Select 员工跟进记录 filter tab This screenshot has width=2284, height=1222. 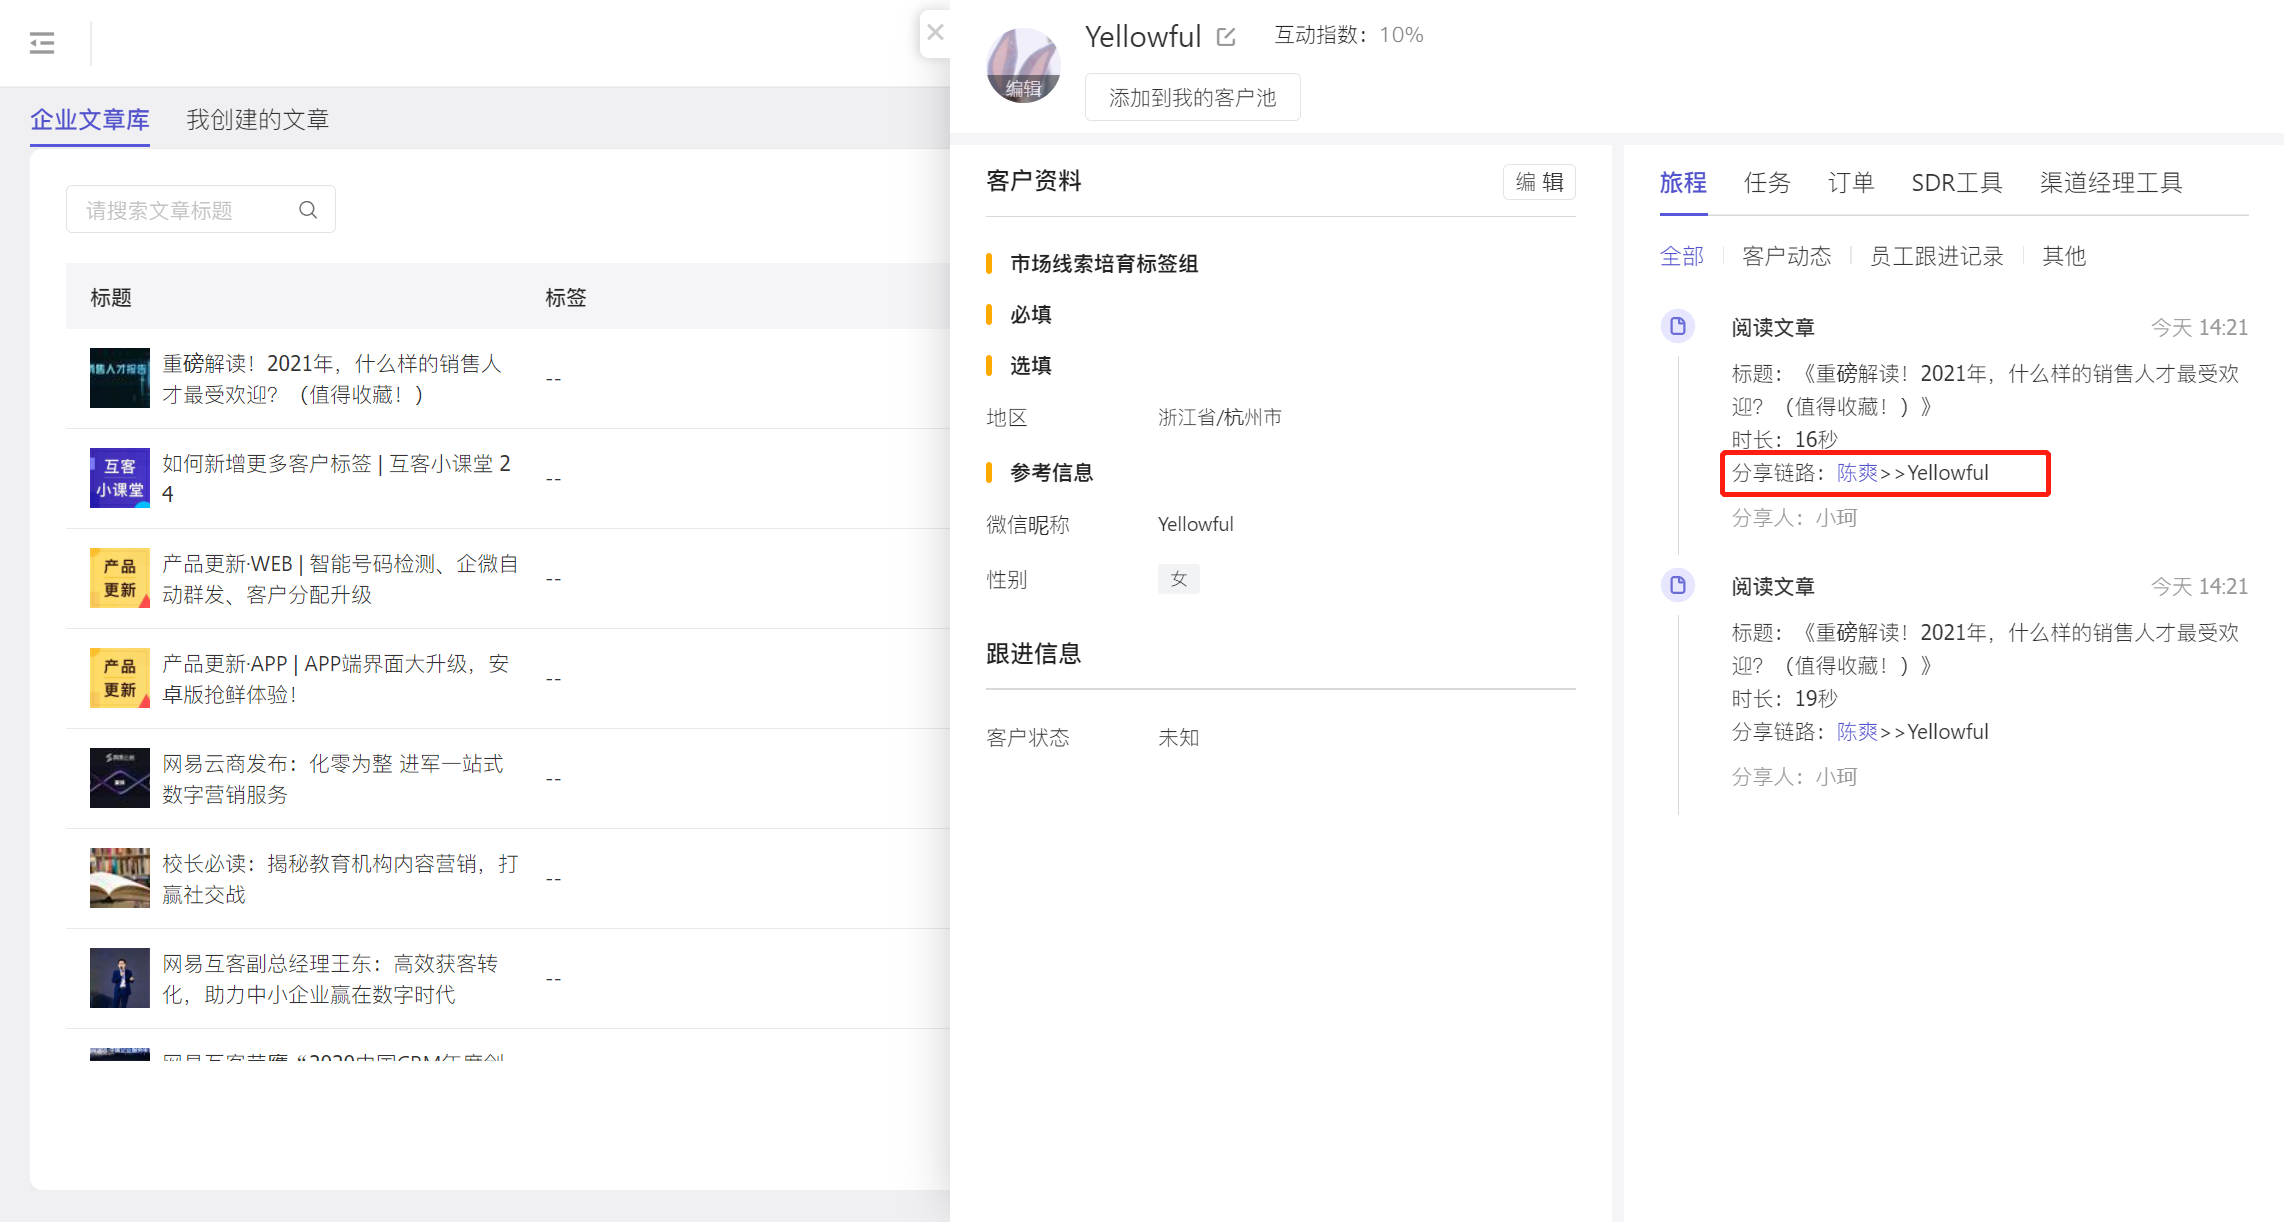click(1937, 254)
